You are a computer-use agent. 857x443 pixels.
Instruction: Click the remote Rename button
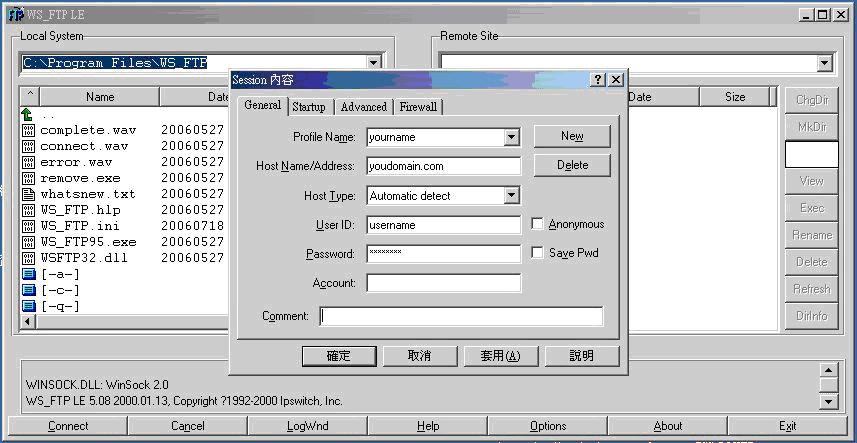[x=812, y=235]
